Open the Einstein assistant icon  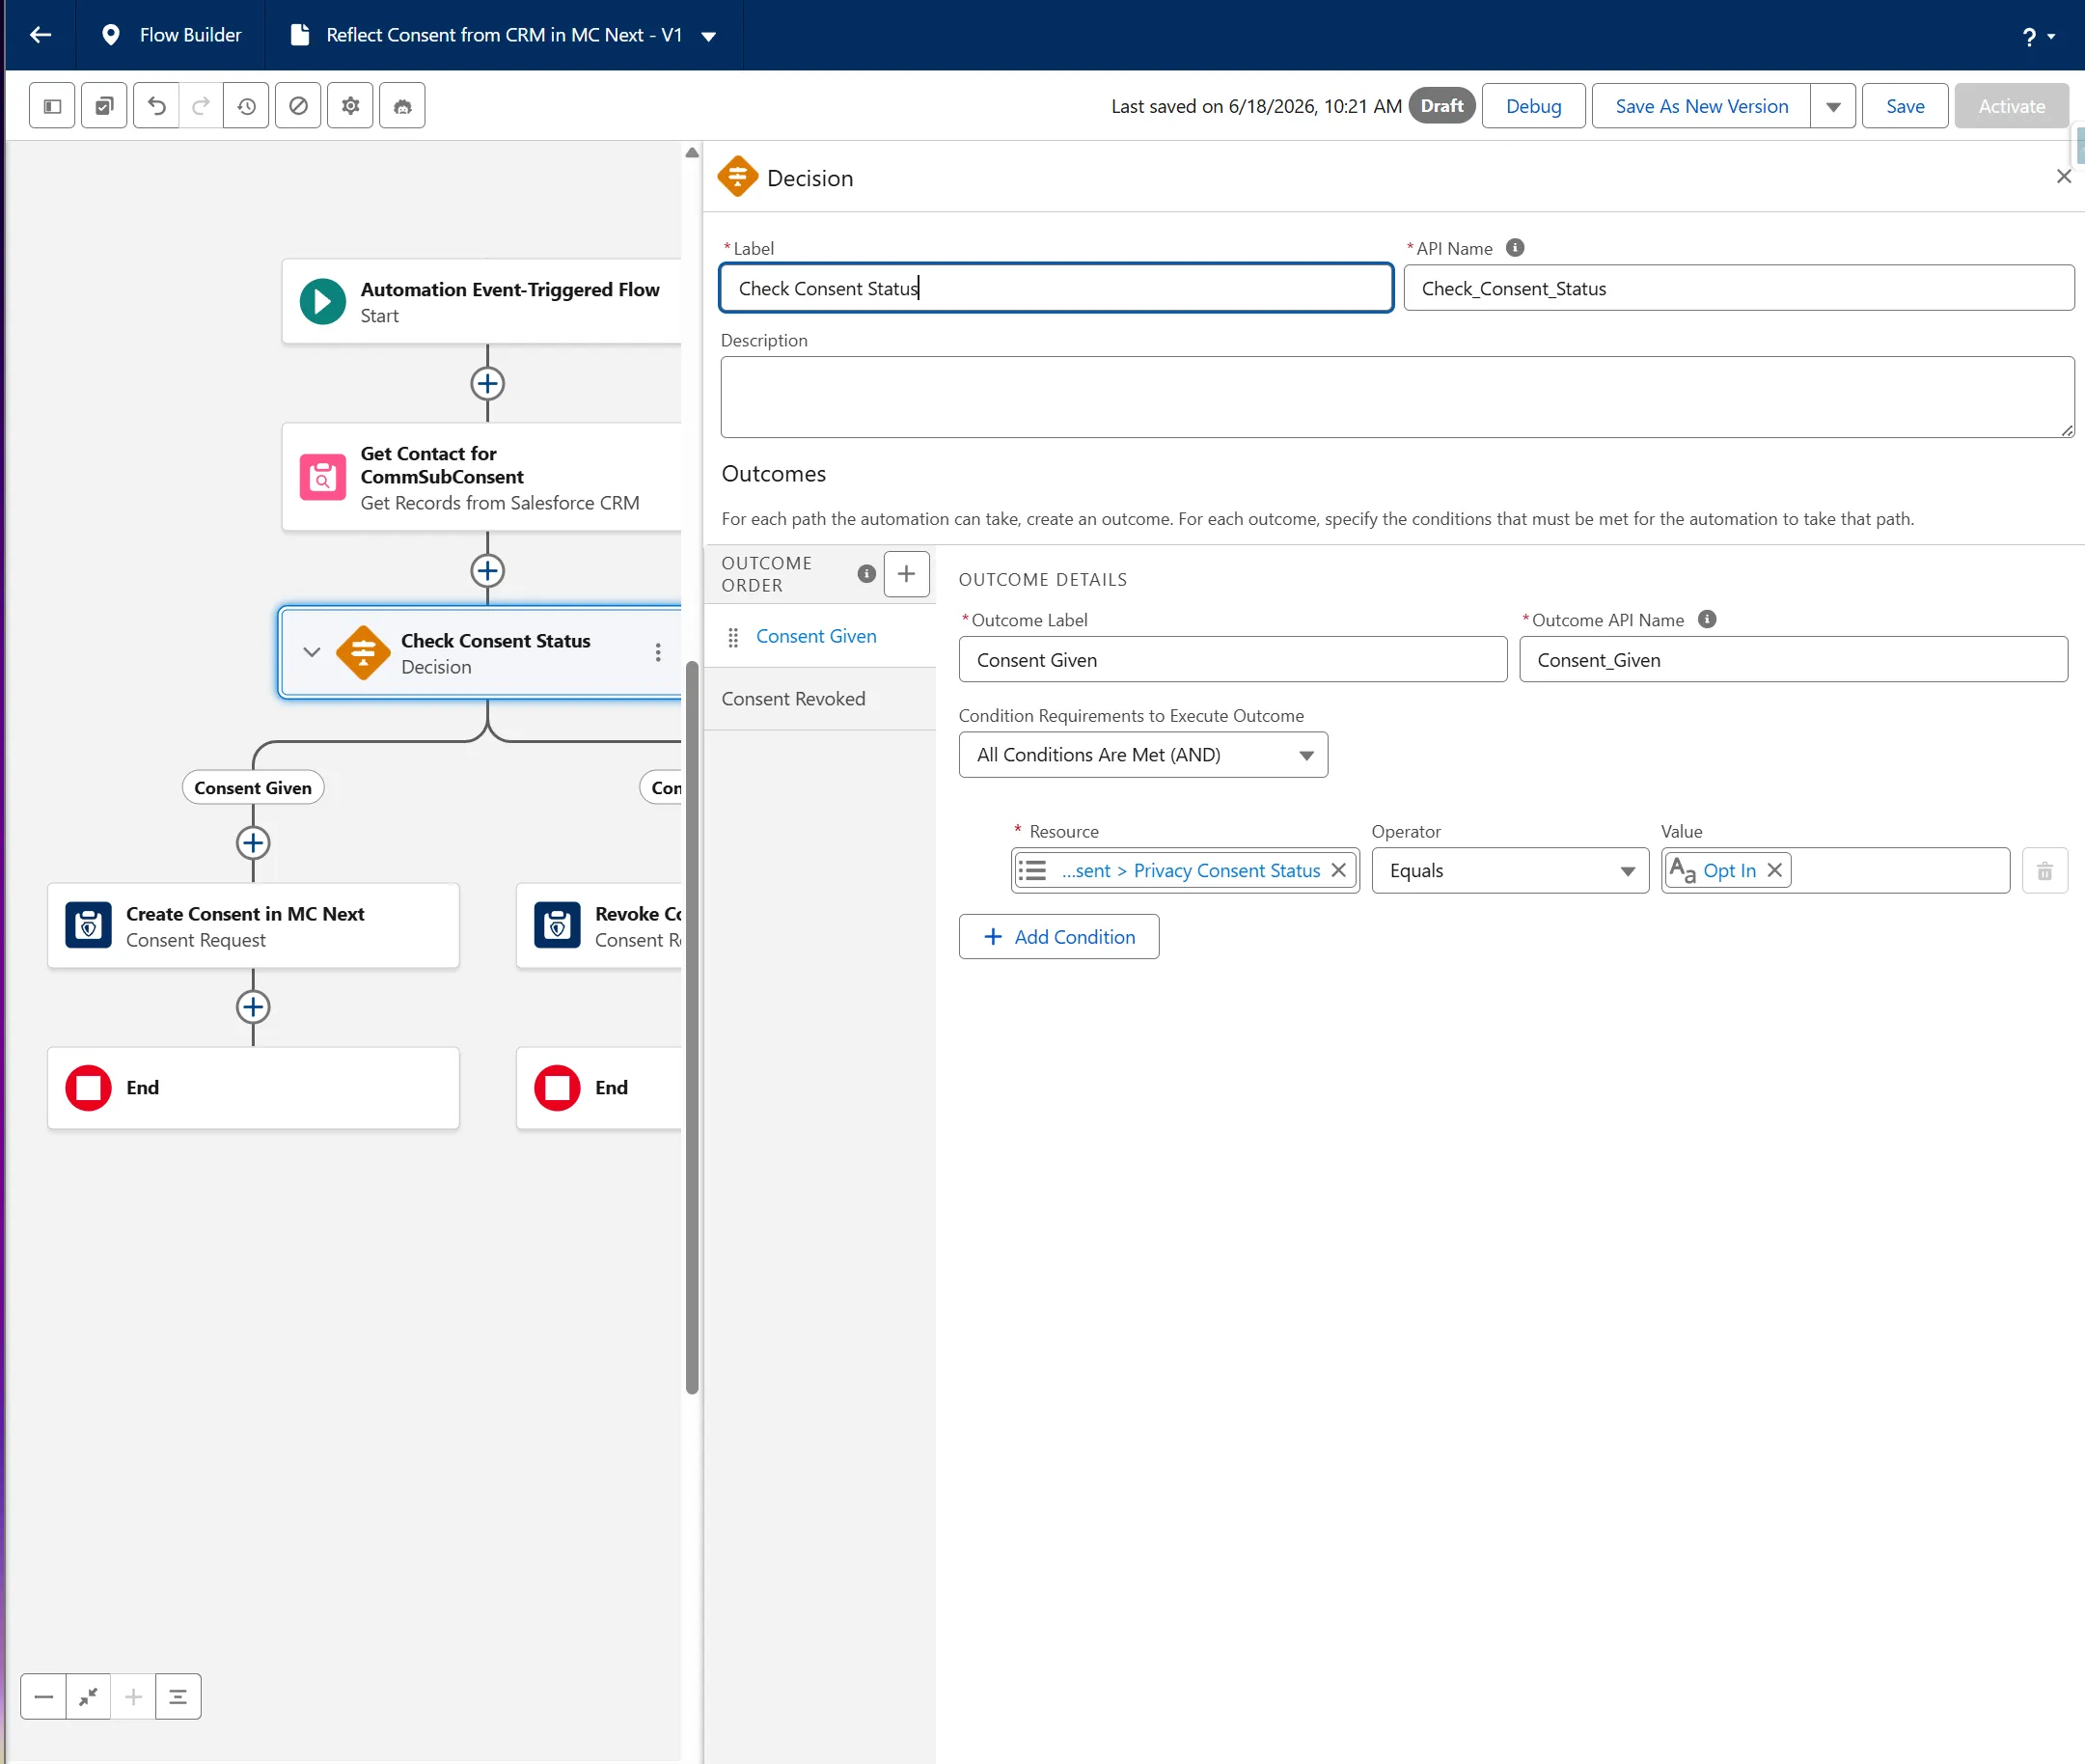402,106
